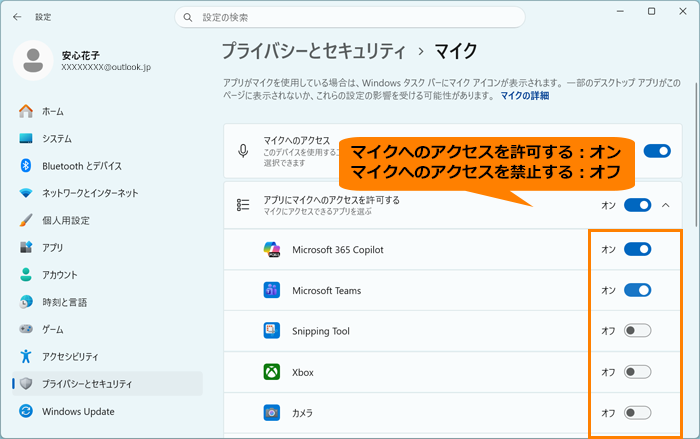
Task: Click the microphone icon in マイクへのアクセス
Action: [243, 151]
